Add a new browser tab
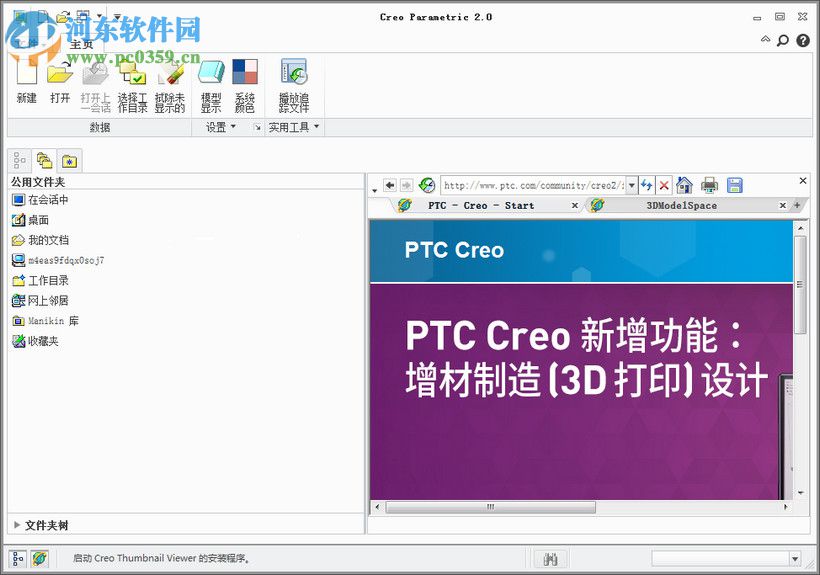Image resolution: width=820 pixels, height=575 pixels. pyautogui.click(x=798, y=205)
